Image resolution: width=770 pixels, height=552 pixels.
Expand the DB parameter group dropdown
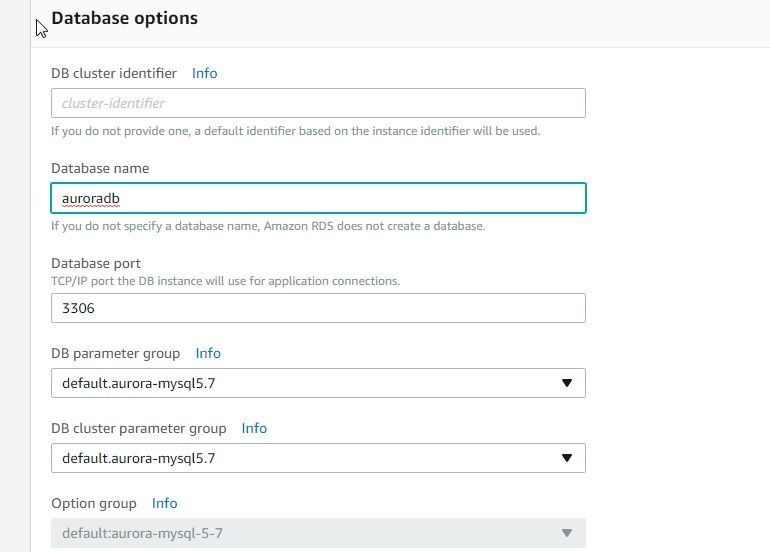318,383
